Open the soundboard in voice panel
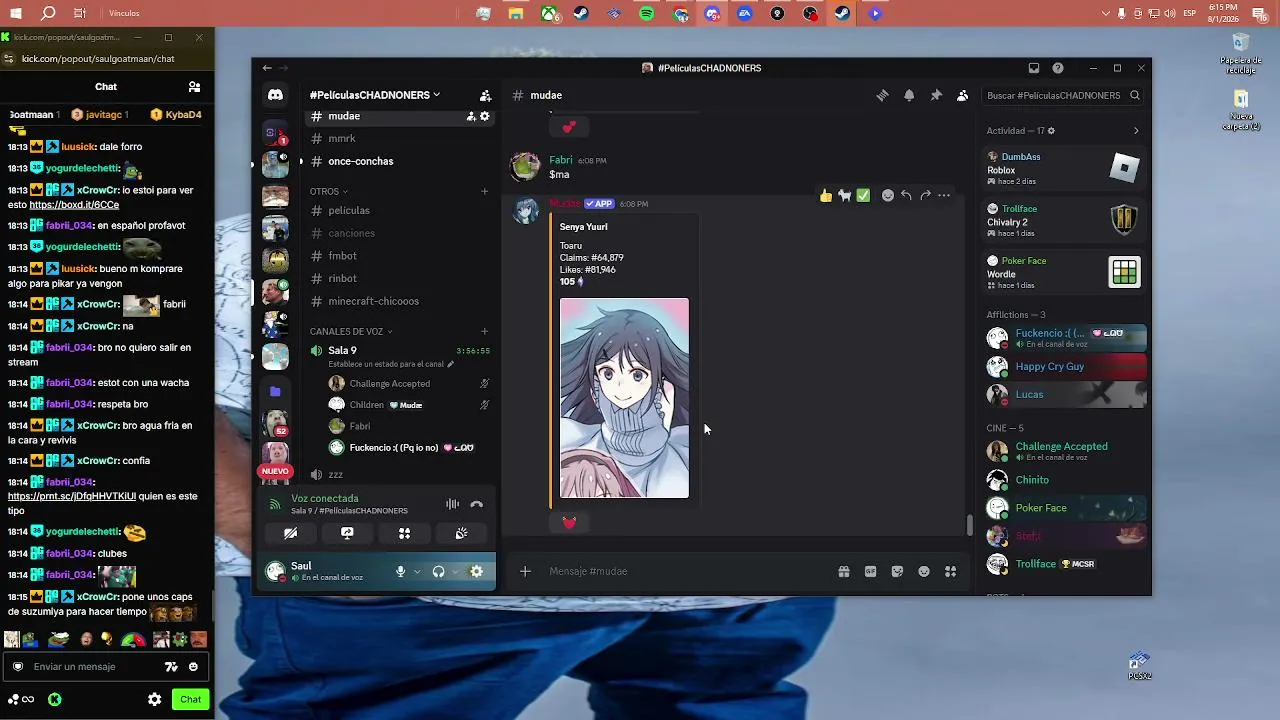The width and height of the screenshot is (1280, 720). [x=461, y=534]
